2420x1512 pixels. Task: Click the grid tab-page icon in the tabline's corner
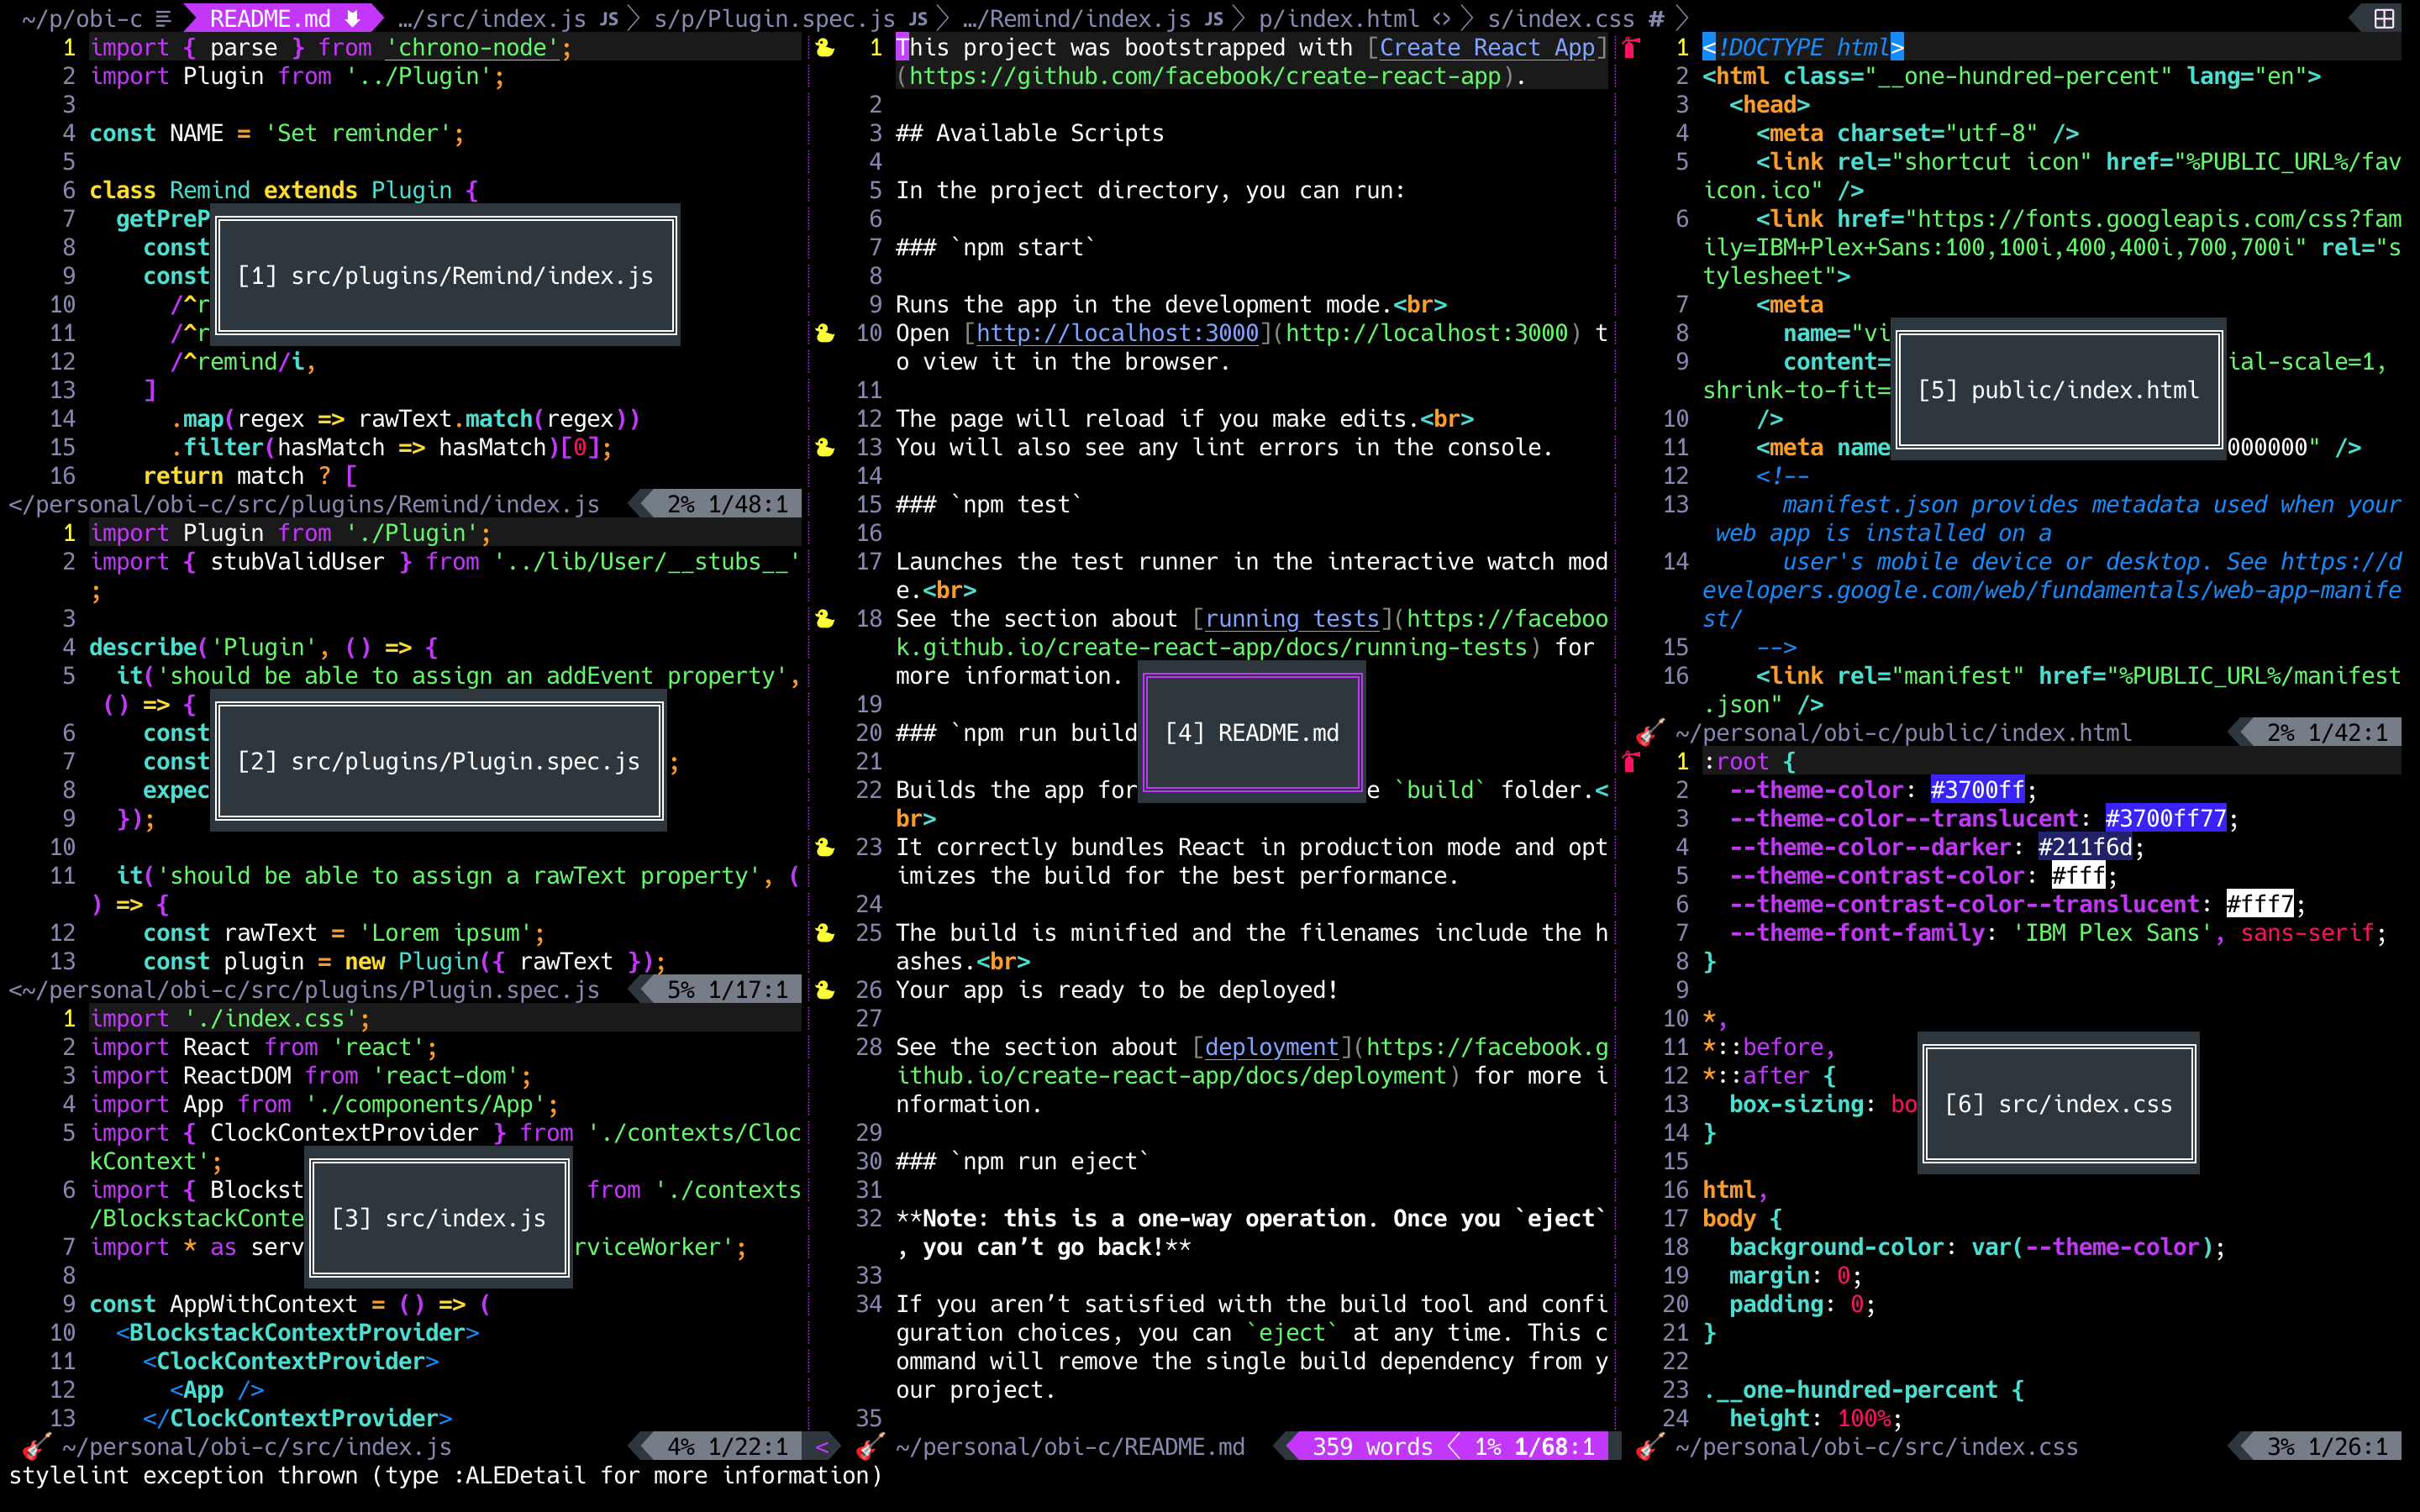(2384, 18)
